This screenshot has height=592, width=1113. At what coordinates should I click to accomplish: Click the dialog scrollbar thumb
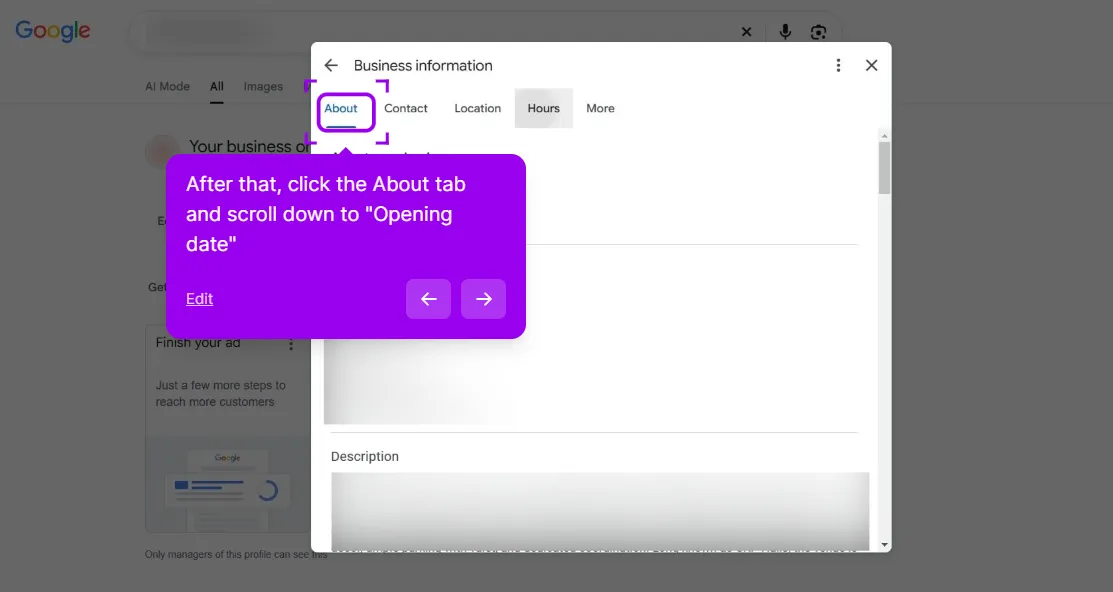(884, 168)
